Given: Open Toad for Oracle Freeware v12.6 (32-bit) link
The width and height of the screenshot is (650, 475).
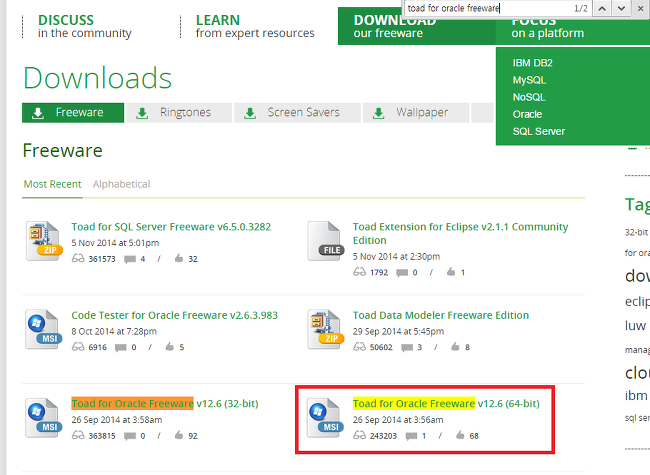Looking at the screenshot, I should click(165, 403).
